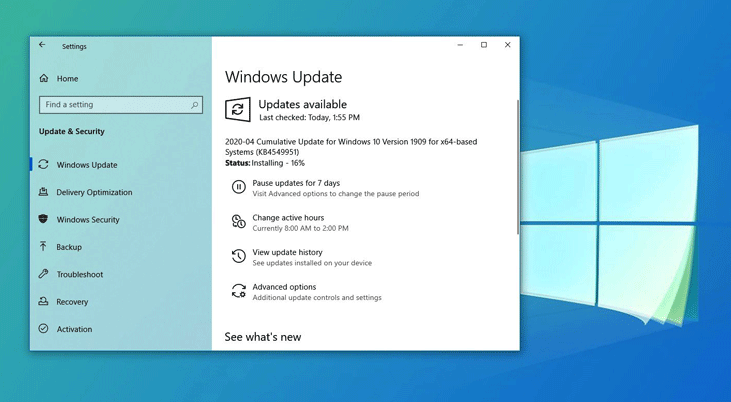The width and height of the screenshot is (731, 402).
Task: Select Pause updates for 7 days
Action: 296,183
